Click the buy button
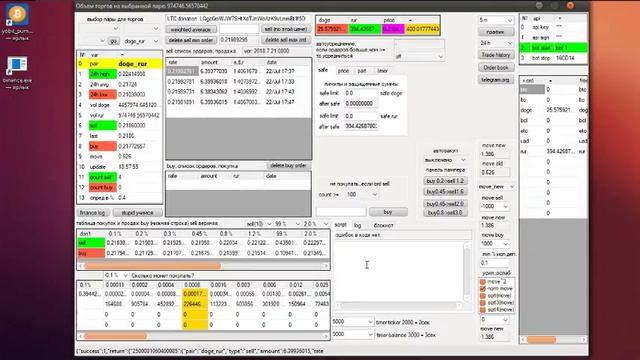640x360 pixels. (x=388, y=212)
